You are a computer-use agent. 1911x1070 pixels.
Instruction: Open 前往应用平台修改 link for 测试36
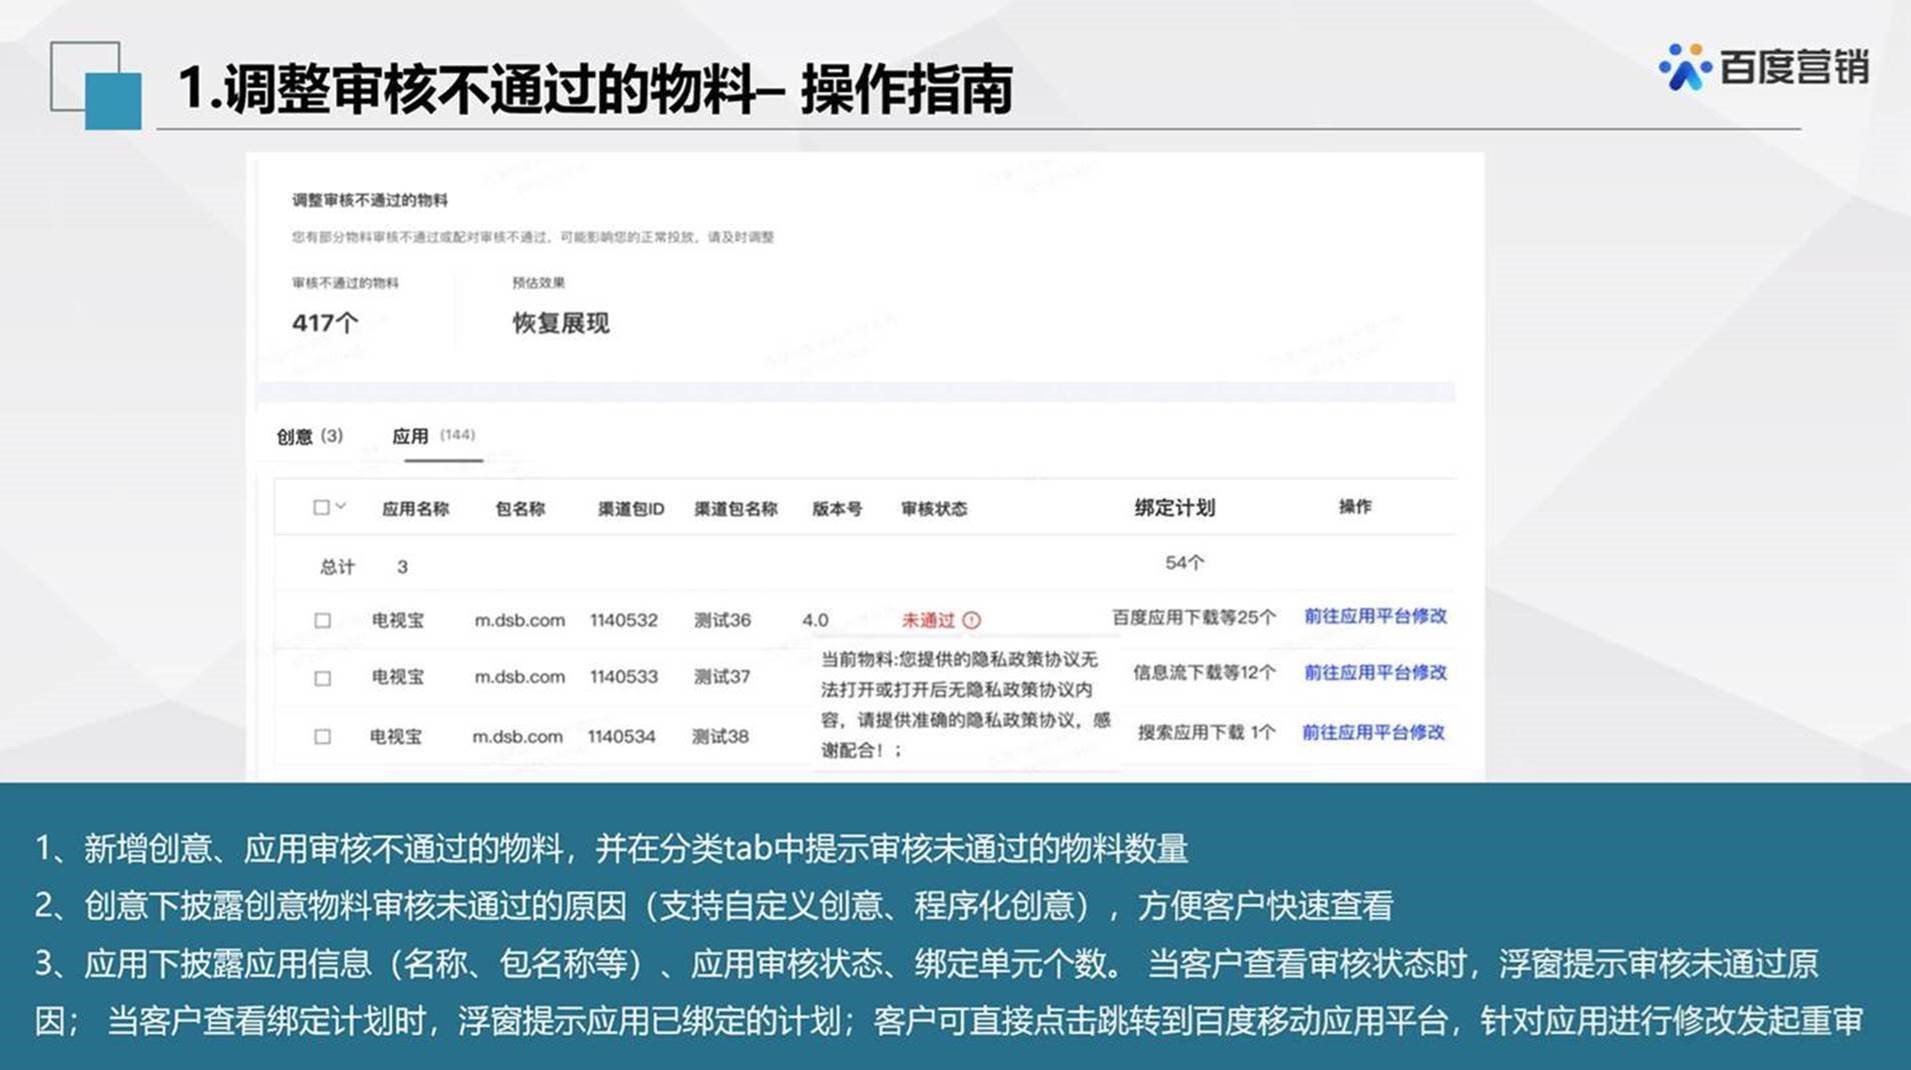coord(1375,616)
